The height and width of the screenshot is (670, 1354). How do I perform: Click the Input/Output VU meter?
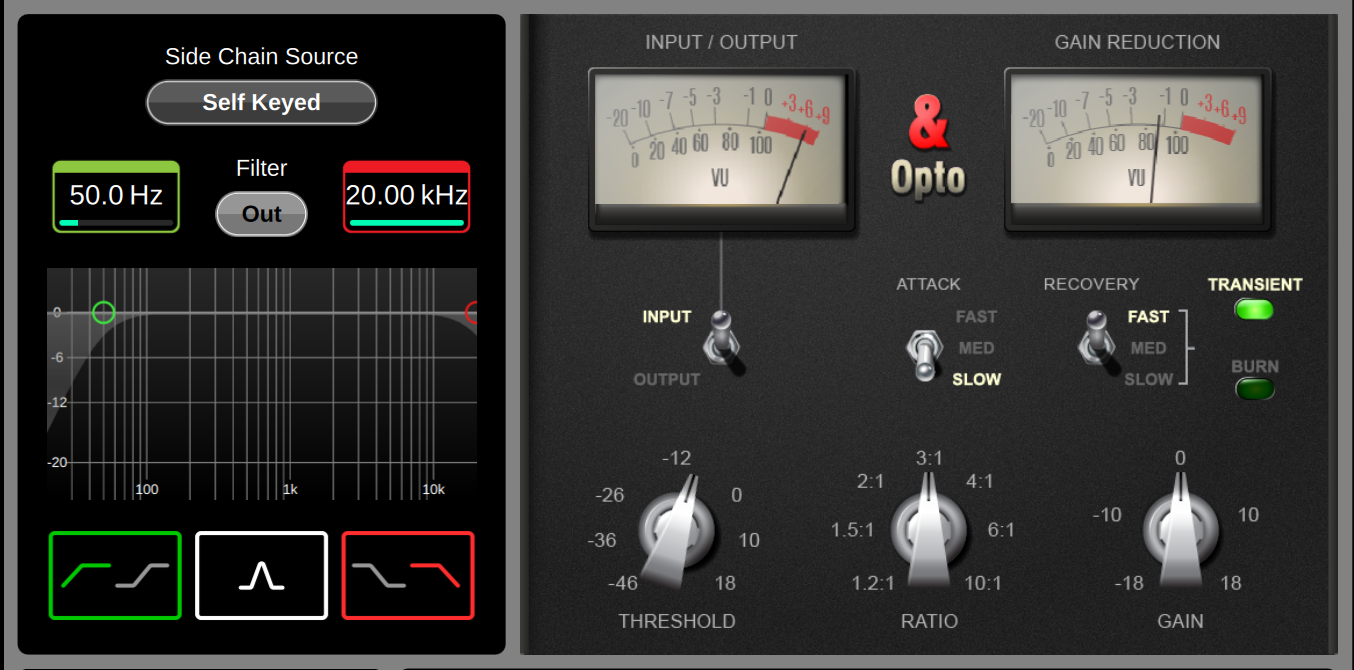click(721, 149)
